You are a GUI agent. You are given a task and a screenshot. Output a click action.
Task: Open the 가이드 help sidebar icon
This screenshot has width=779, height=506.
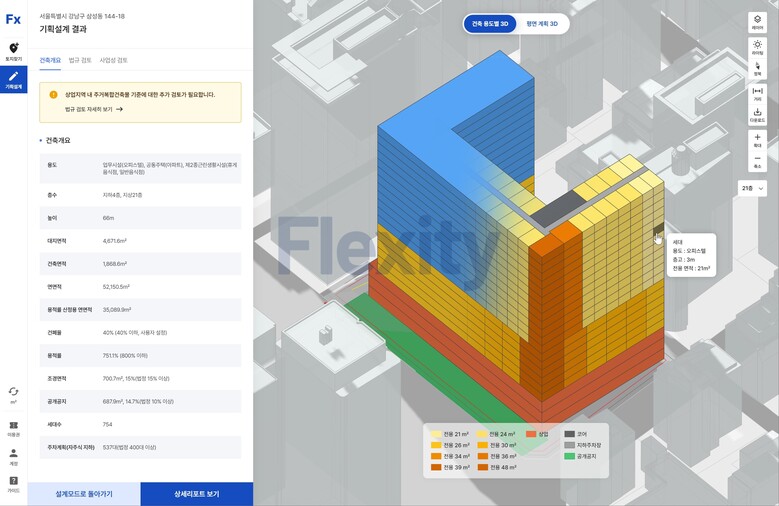tap(13, 484)
